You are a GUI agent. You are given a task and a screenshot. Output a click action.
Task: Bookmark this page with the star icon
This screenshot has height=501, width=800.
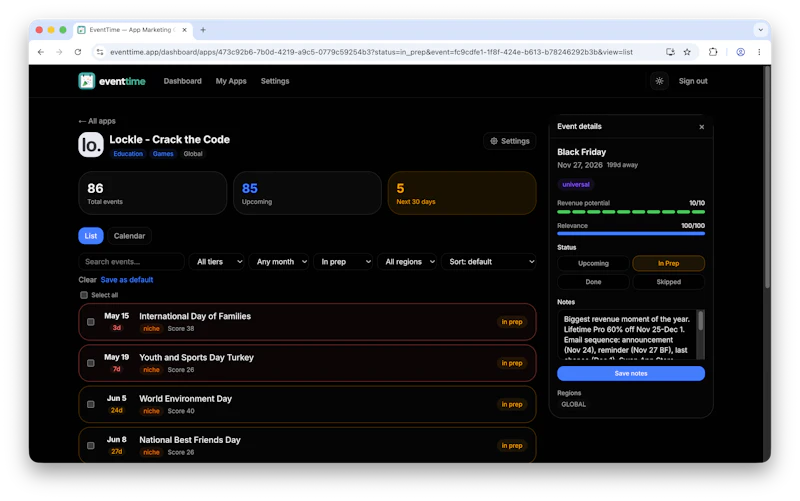[687, 52]
